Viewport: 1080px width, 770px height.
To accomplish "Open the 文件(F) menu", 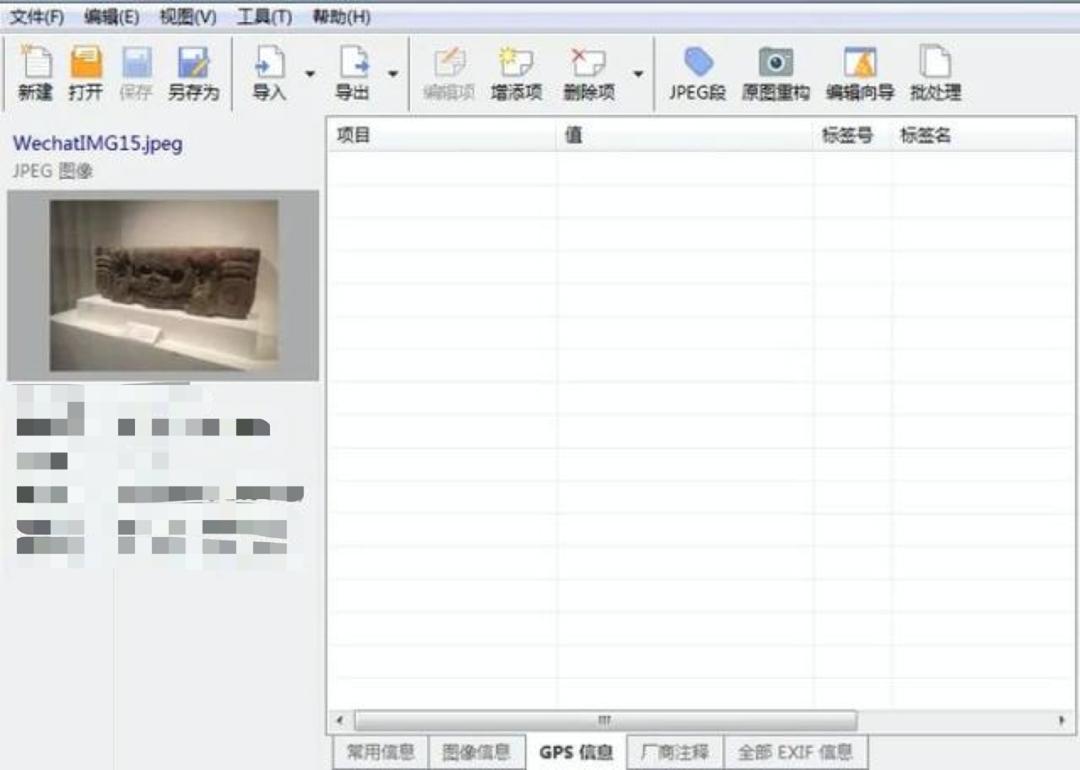I will 37,17.
